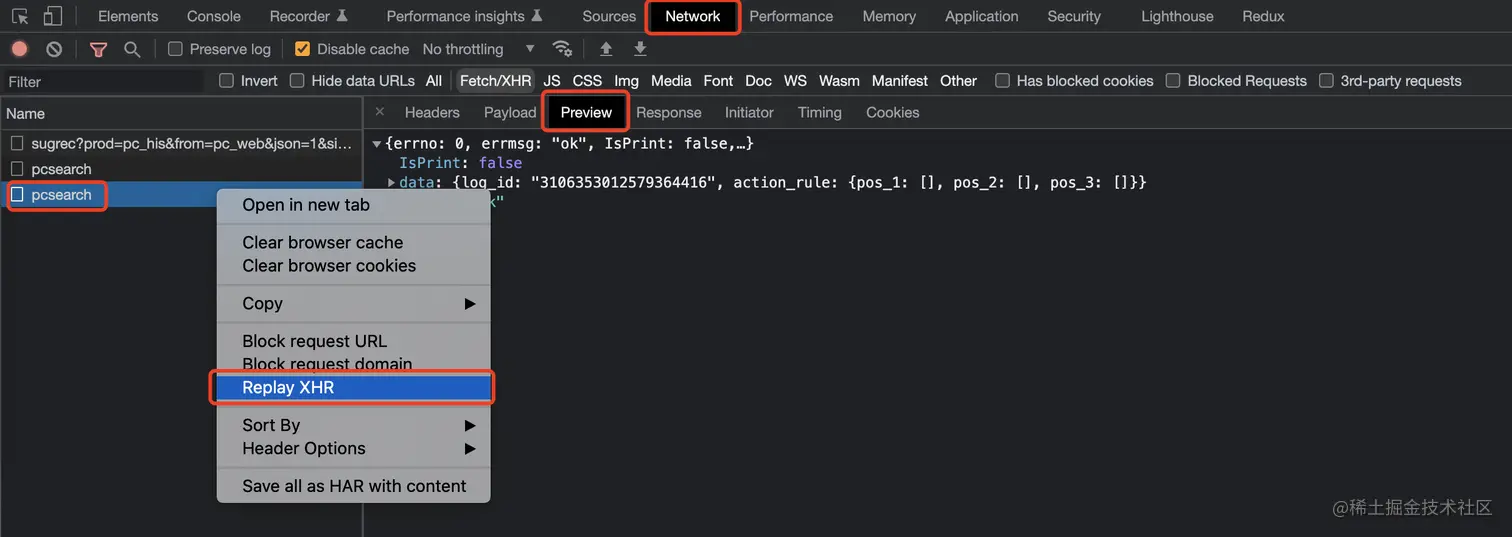Check Blocked Requests checkbox

(1173, 81)
